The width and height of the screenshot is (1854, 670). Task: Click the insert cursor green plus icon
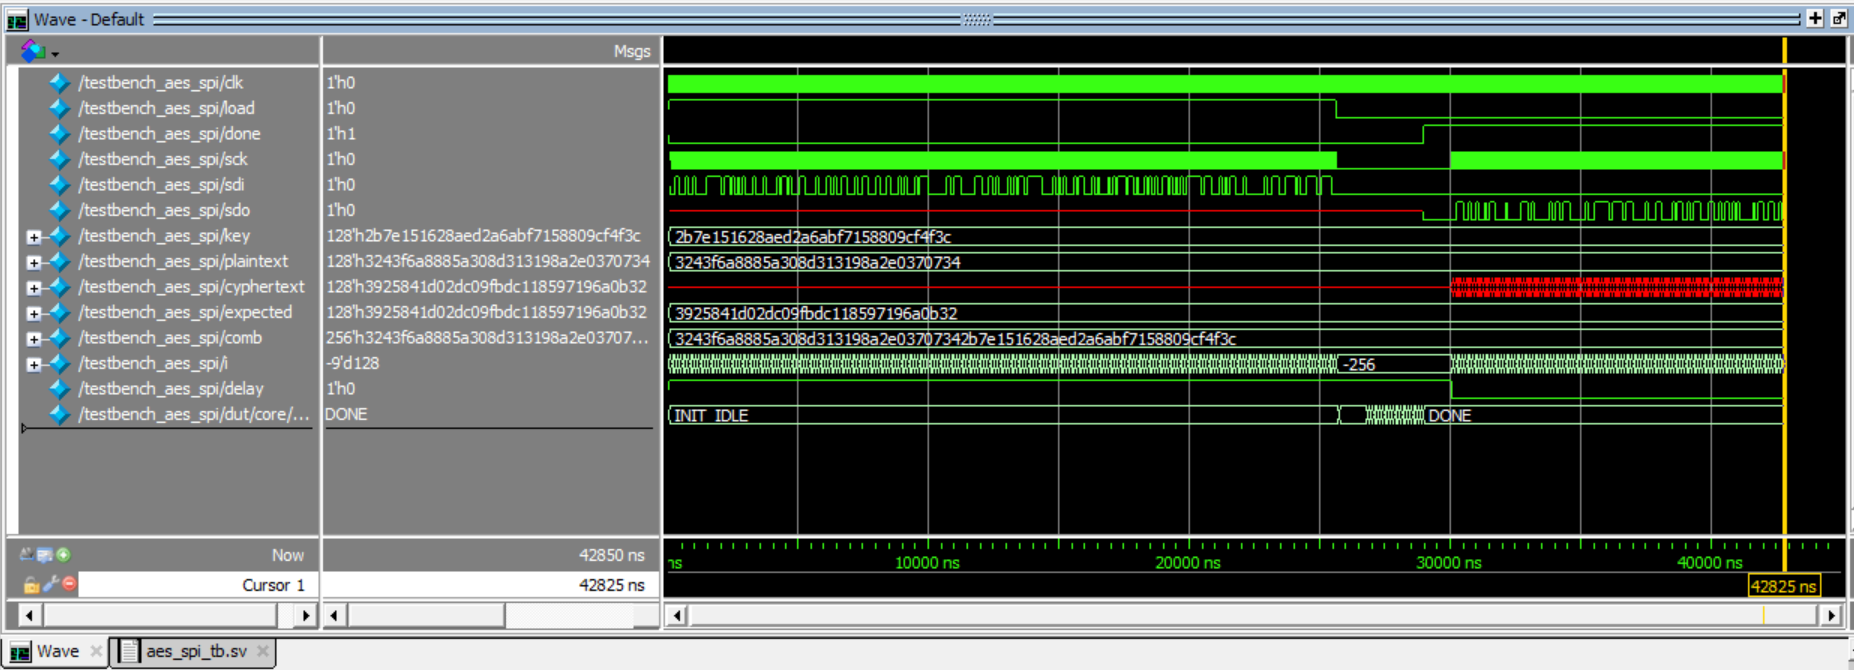pyautogui.click(x=64, y=555)
